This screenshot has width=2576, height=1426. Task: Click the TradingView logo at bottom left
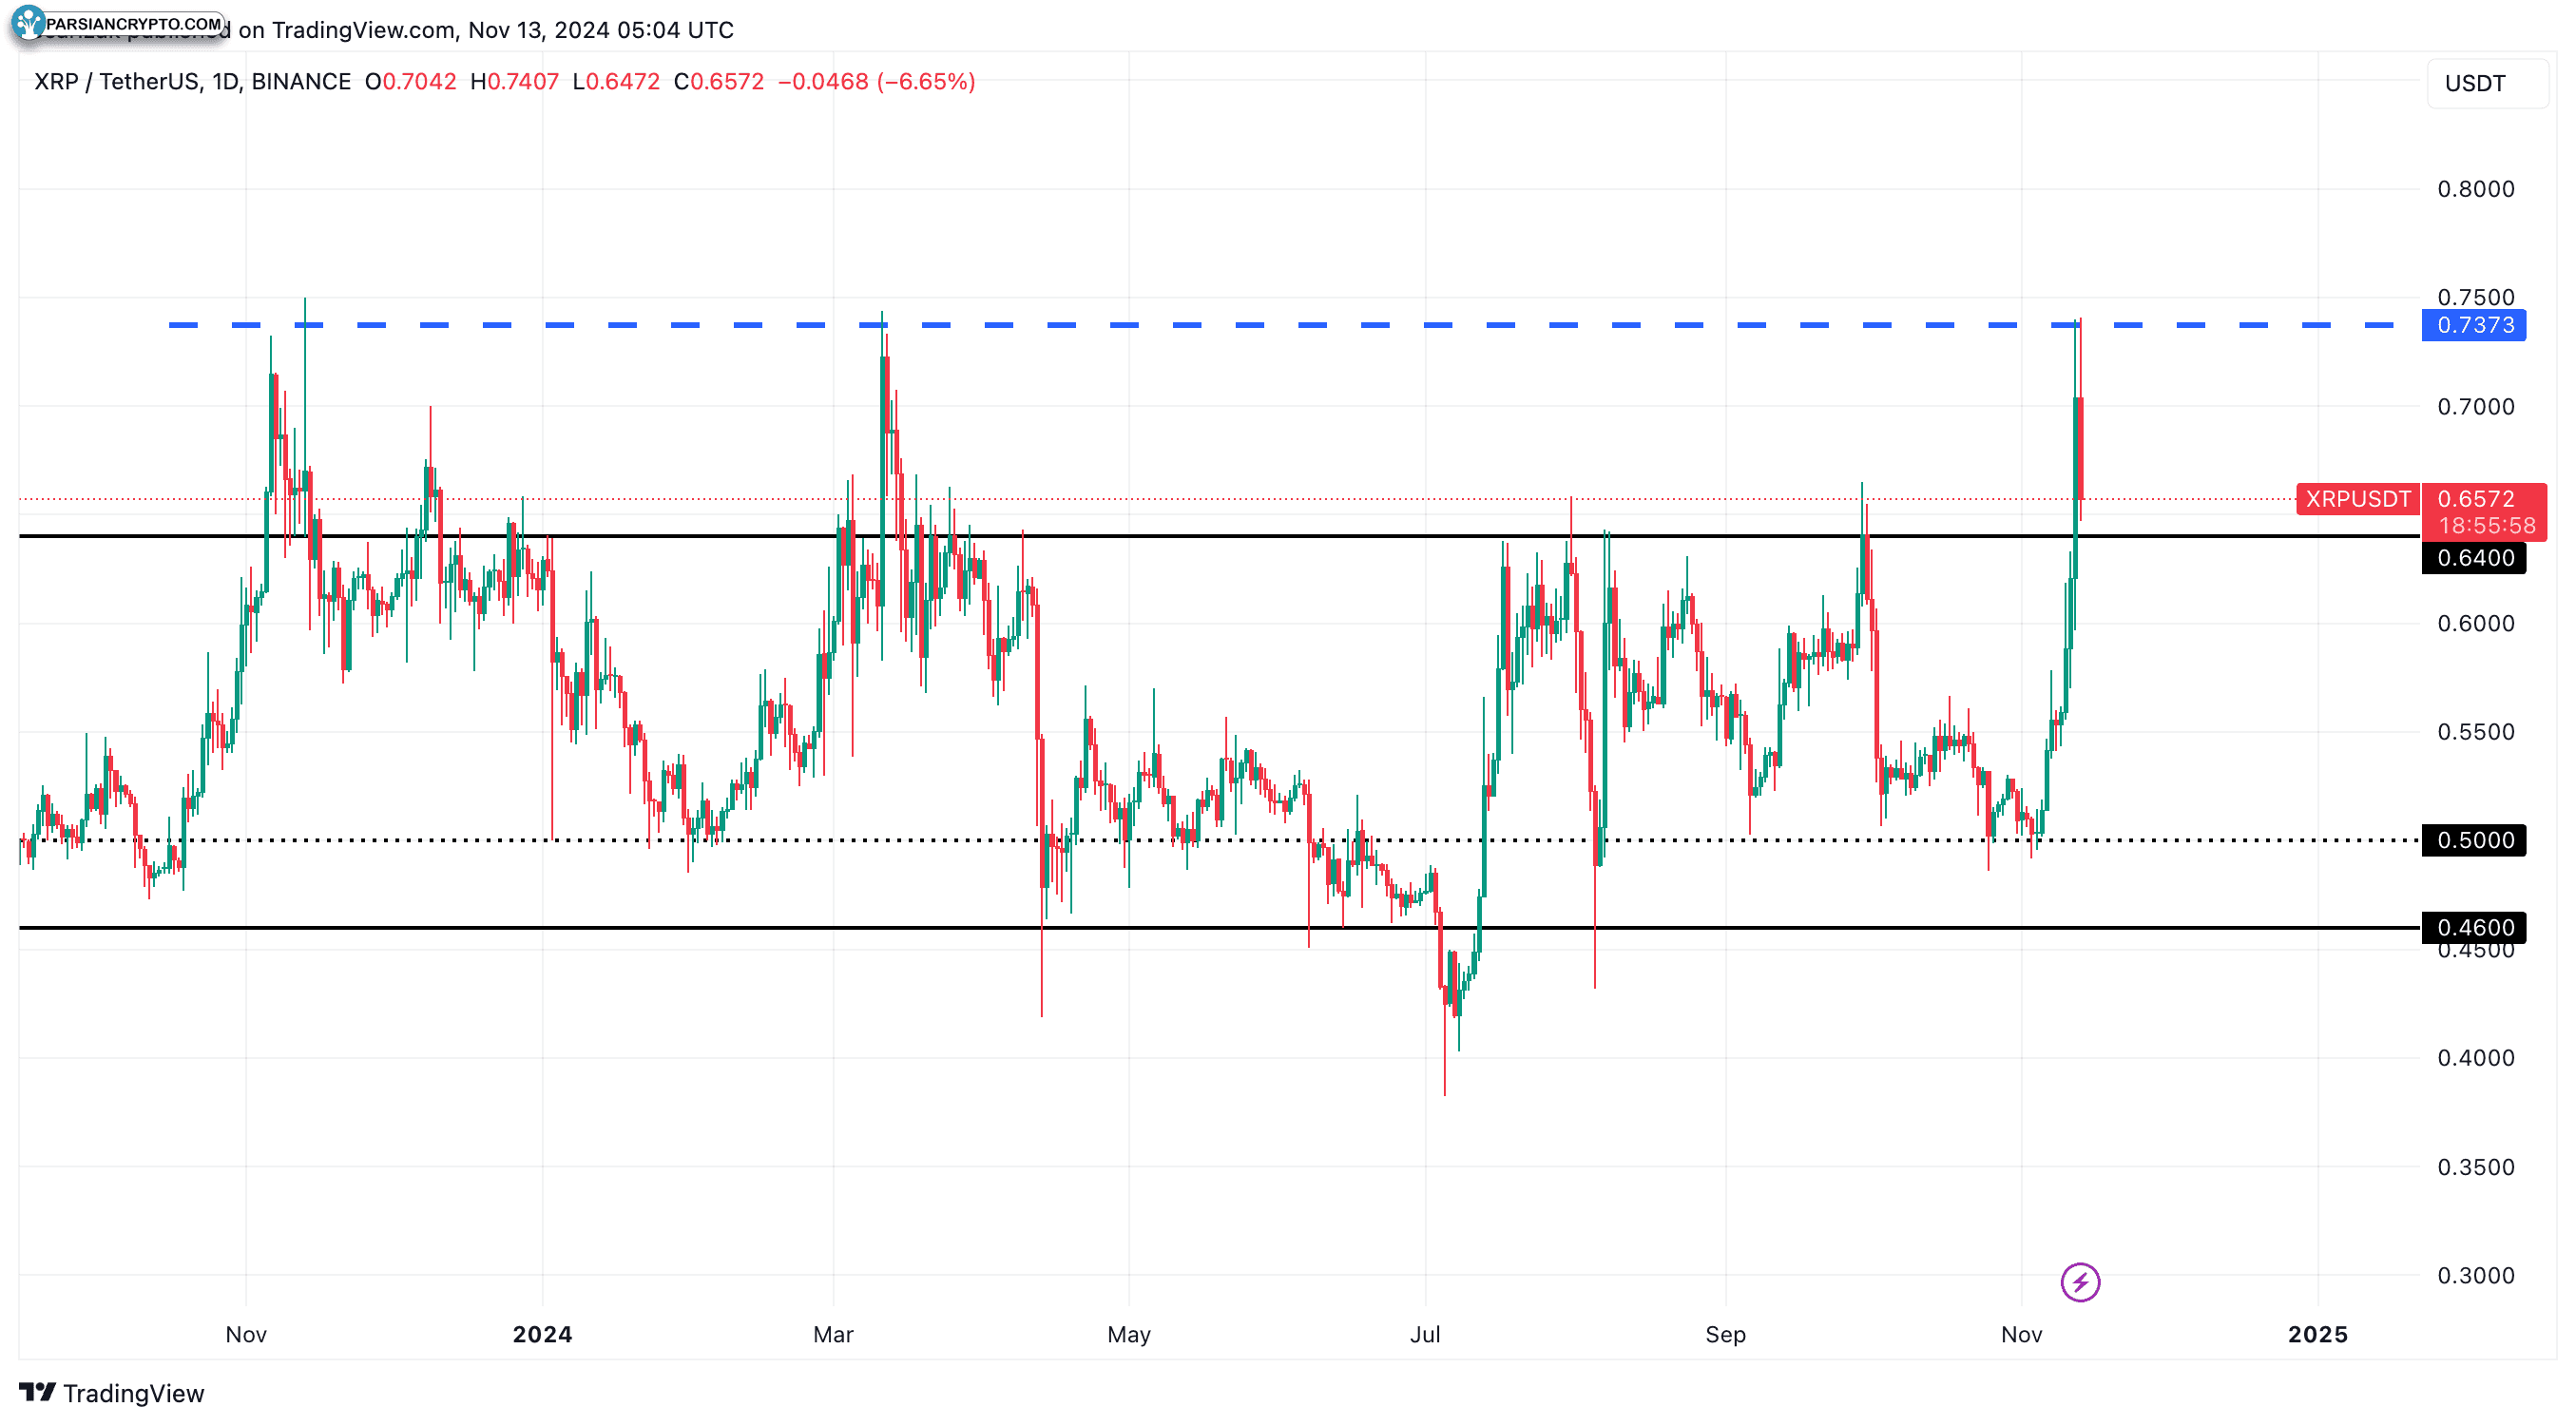click(37, 1392)
